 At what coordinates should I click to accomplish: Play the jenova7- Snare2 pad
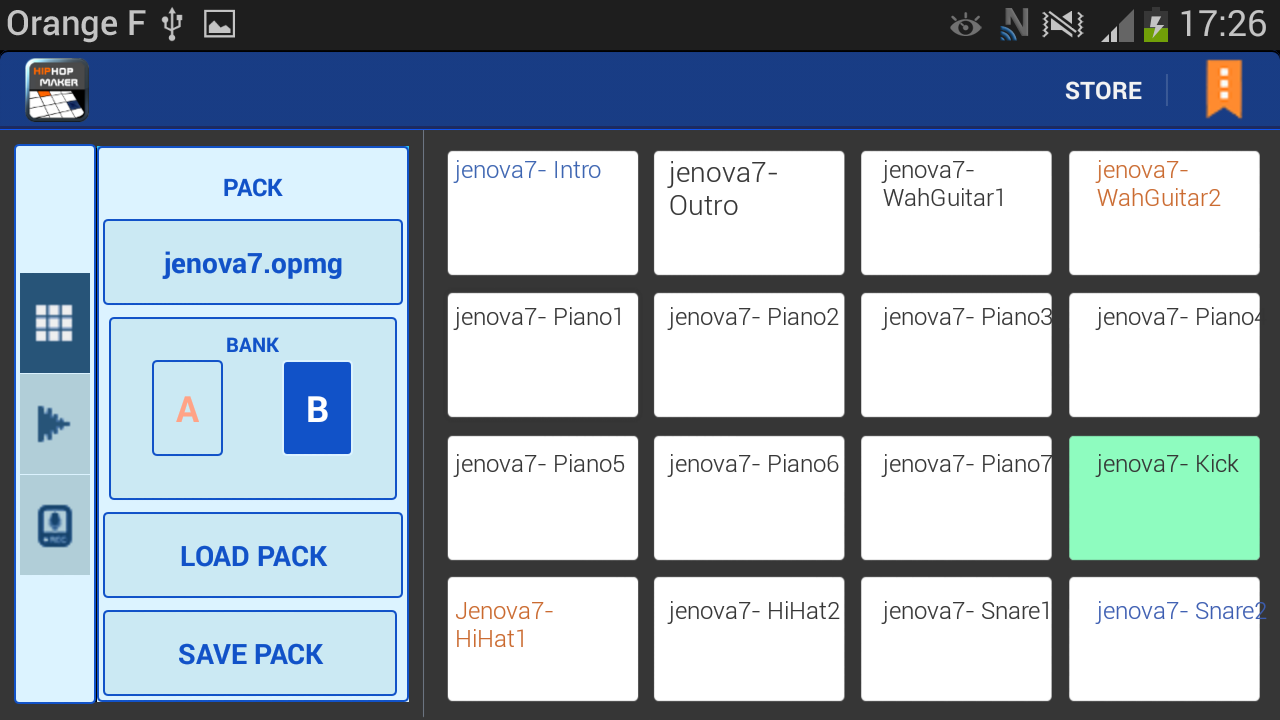pos(1164,639)
